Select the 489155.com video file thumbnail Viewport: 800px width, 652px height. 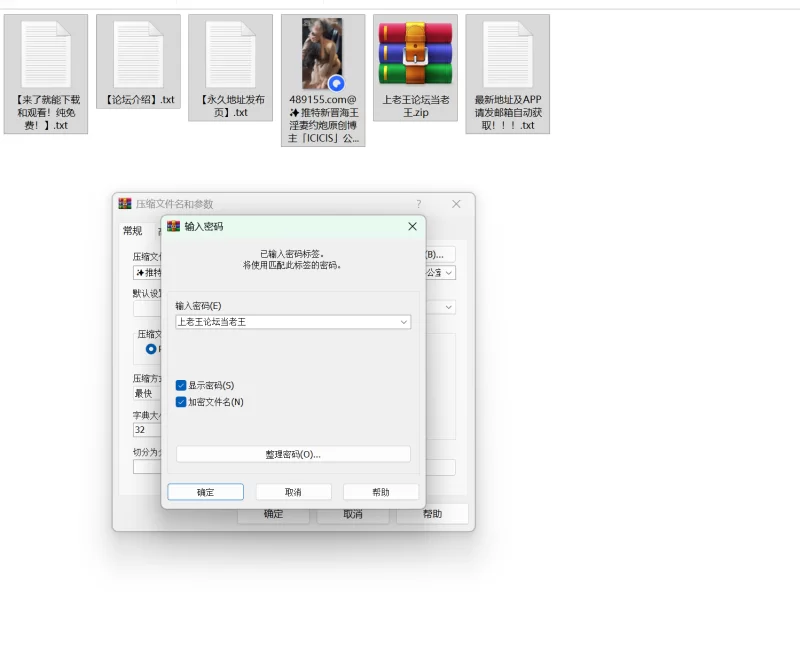(322, 54)
